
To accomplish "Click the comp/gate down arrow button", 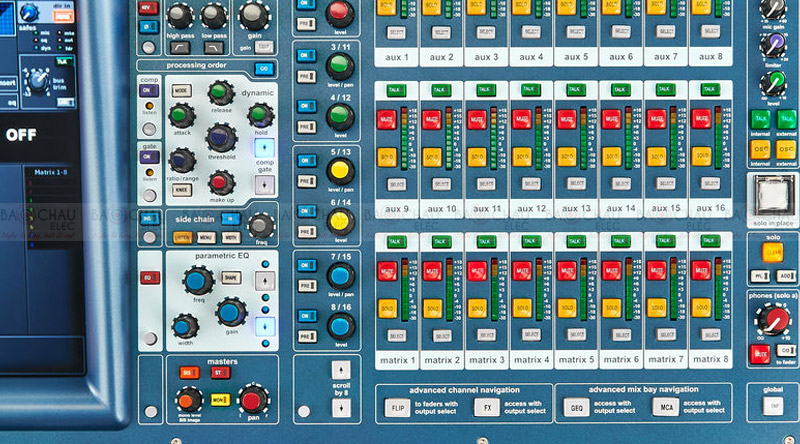I will tap(264, 185).
